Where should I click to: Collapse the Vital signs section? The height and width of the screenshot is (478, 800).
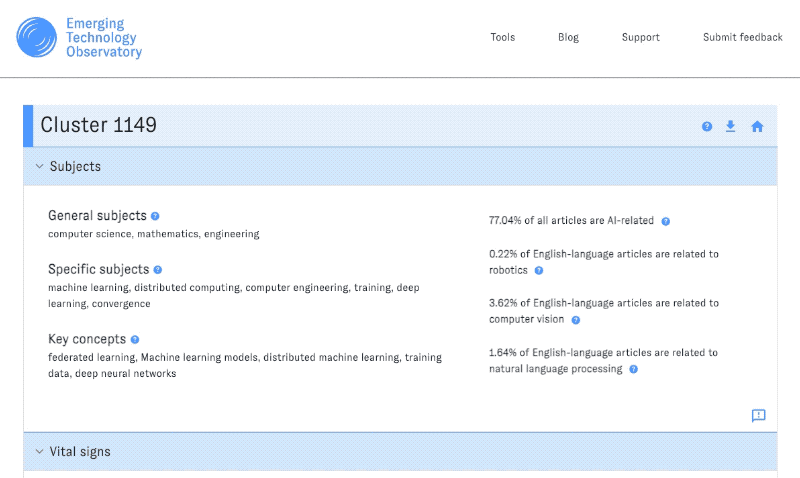click(x=39, y=452)
